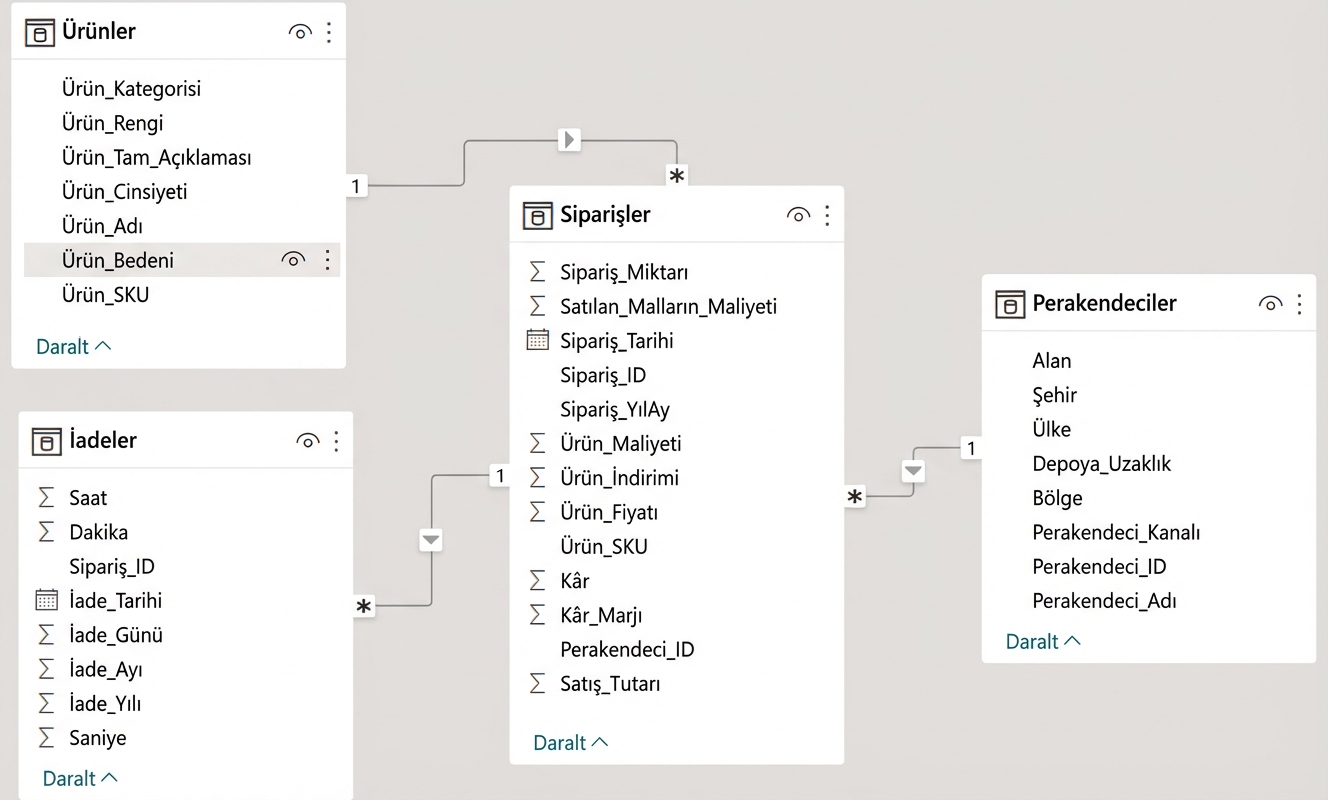Image resolution: width=1328 pixels, height=800 pixels.
Task: Toggle visibility eye on Ürünler table
Action: pos(300,31)
